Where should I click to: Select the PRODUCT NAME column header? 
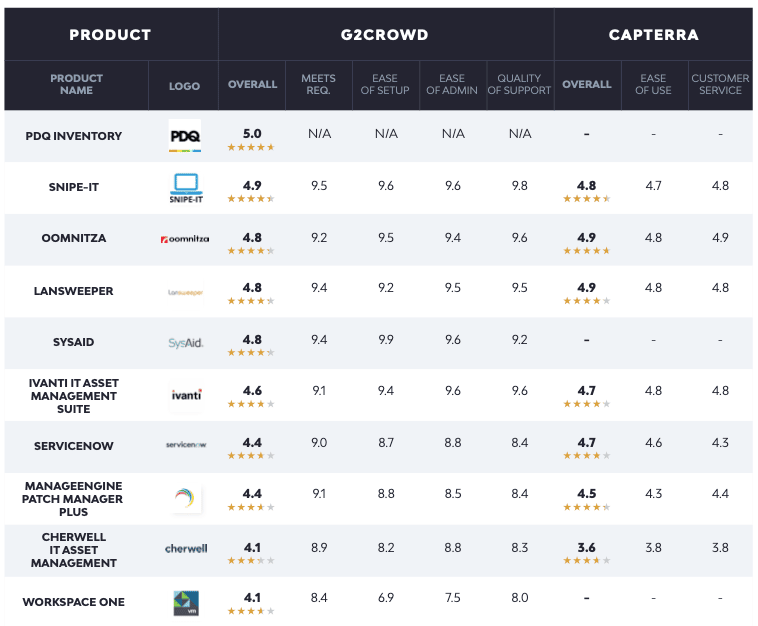coord(76,84)
